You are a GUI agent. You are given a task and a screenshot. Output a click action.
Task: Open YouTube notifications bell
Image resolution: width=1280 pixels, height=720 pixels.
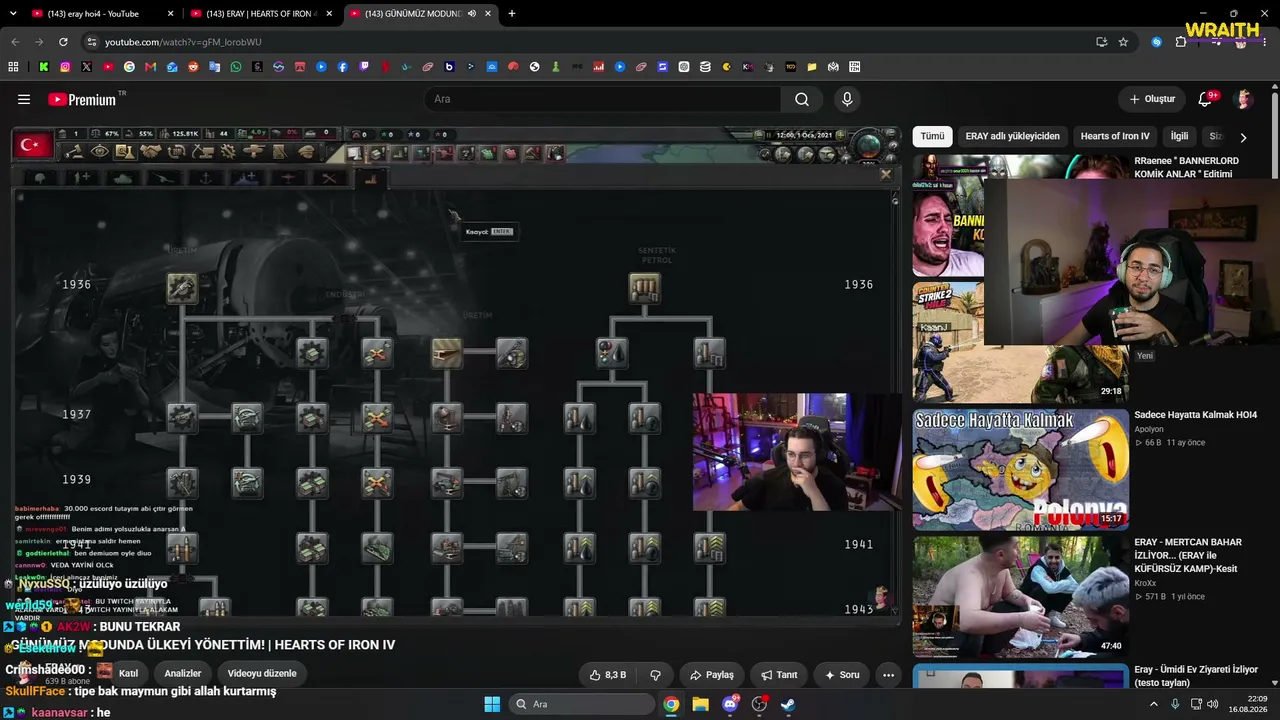1205,99
